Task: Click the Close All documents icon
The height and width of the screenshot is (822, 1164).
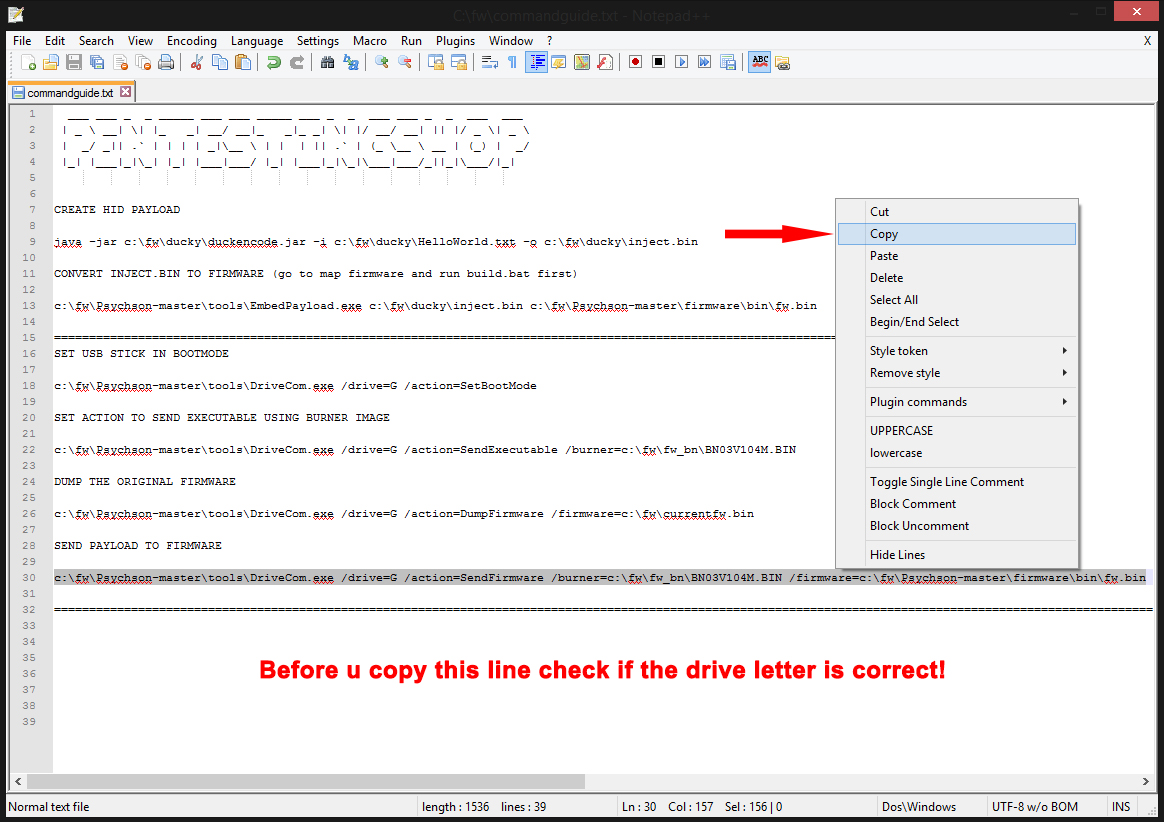Action: coord(143,62)
